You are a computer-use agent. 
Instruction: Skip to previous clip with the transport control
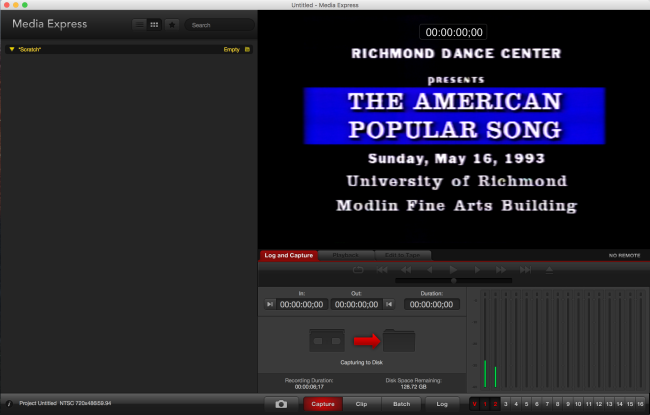tap(382, 270)
